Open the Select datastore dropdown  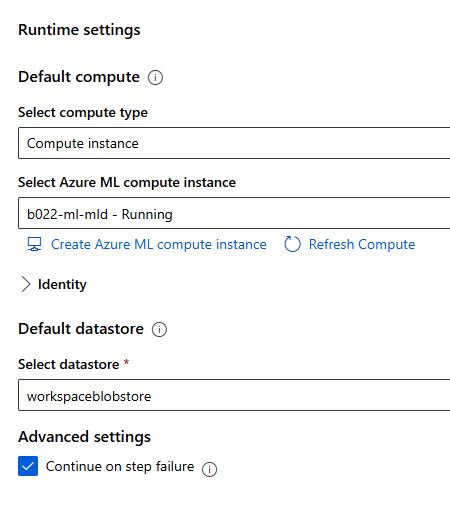[234, 395]
